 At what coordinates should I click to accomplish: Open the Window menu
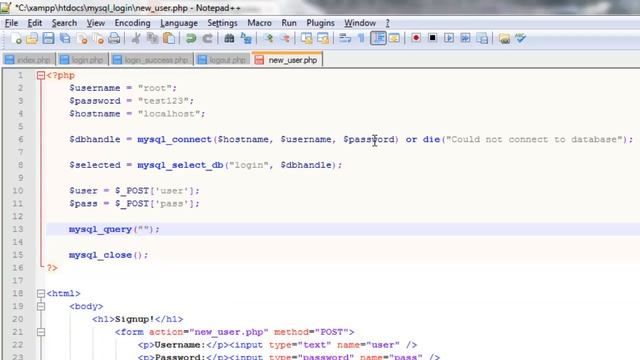pos(360,23)
